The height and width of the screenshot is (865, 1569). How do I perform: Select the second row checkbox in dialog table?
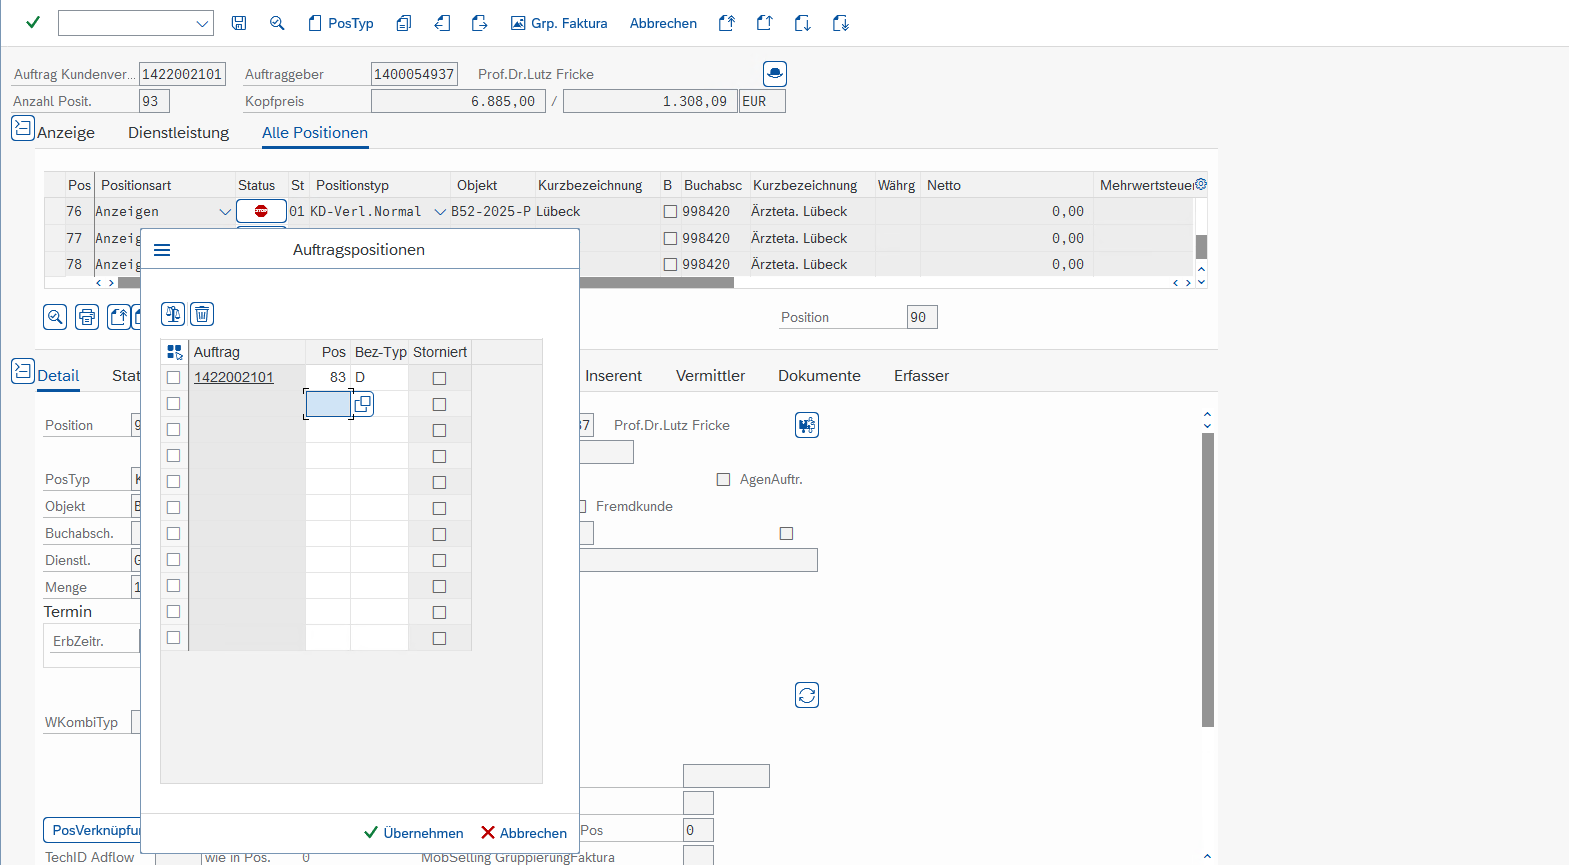[173, 404]
